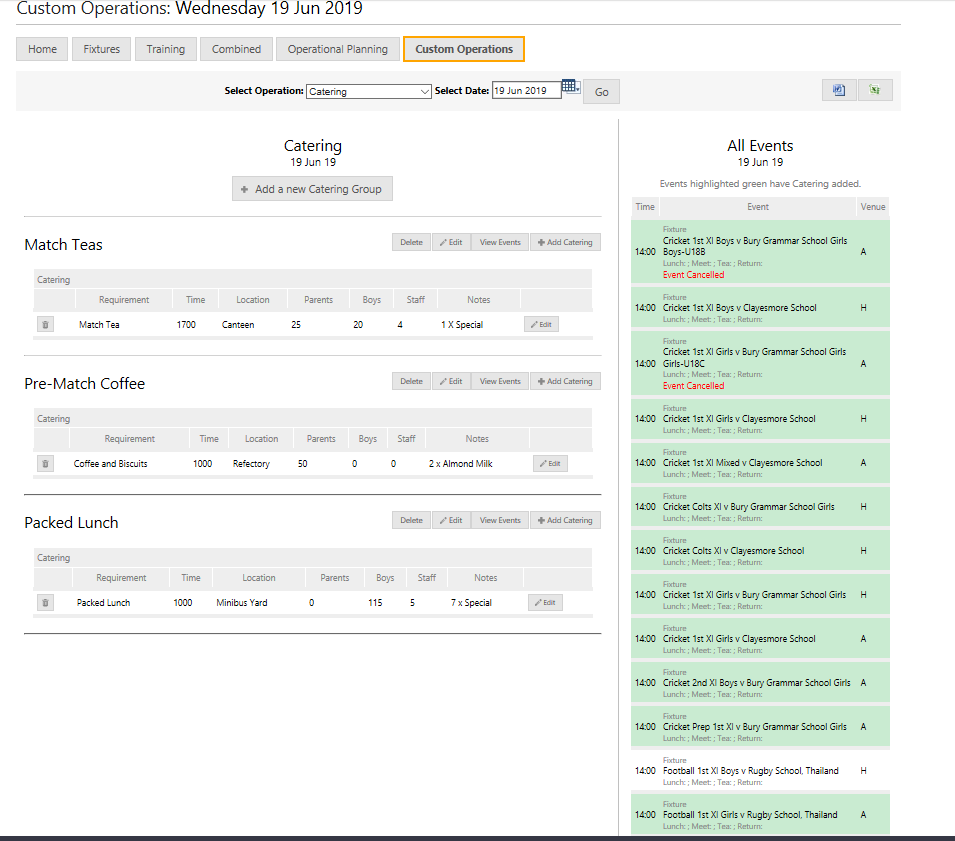
Task: Click the 1 X Special note
Action: click(x=462, y=325)
